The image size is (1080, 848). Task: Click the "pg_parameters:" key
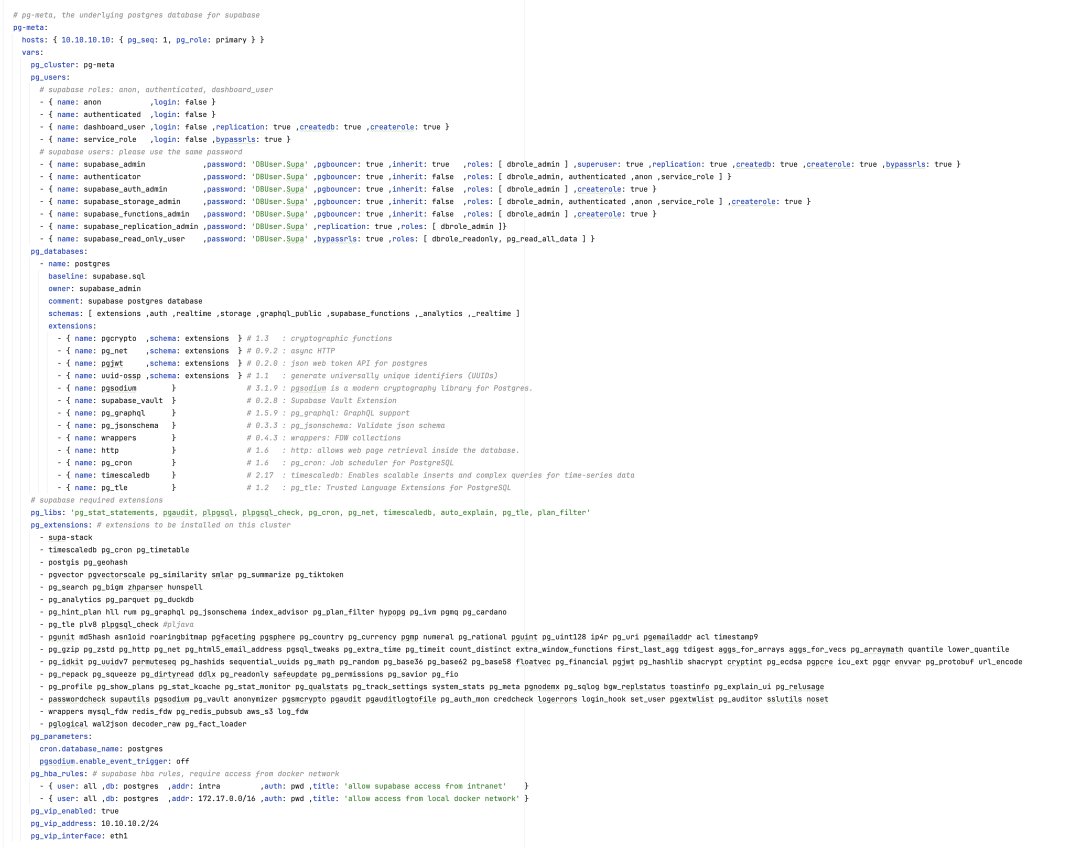pyautogui.click(x=61, y=736)
